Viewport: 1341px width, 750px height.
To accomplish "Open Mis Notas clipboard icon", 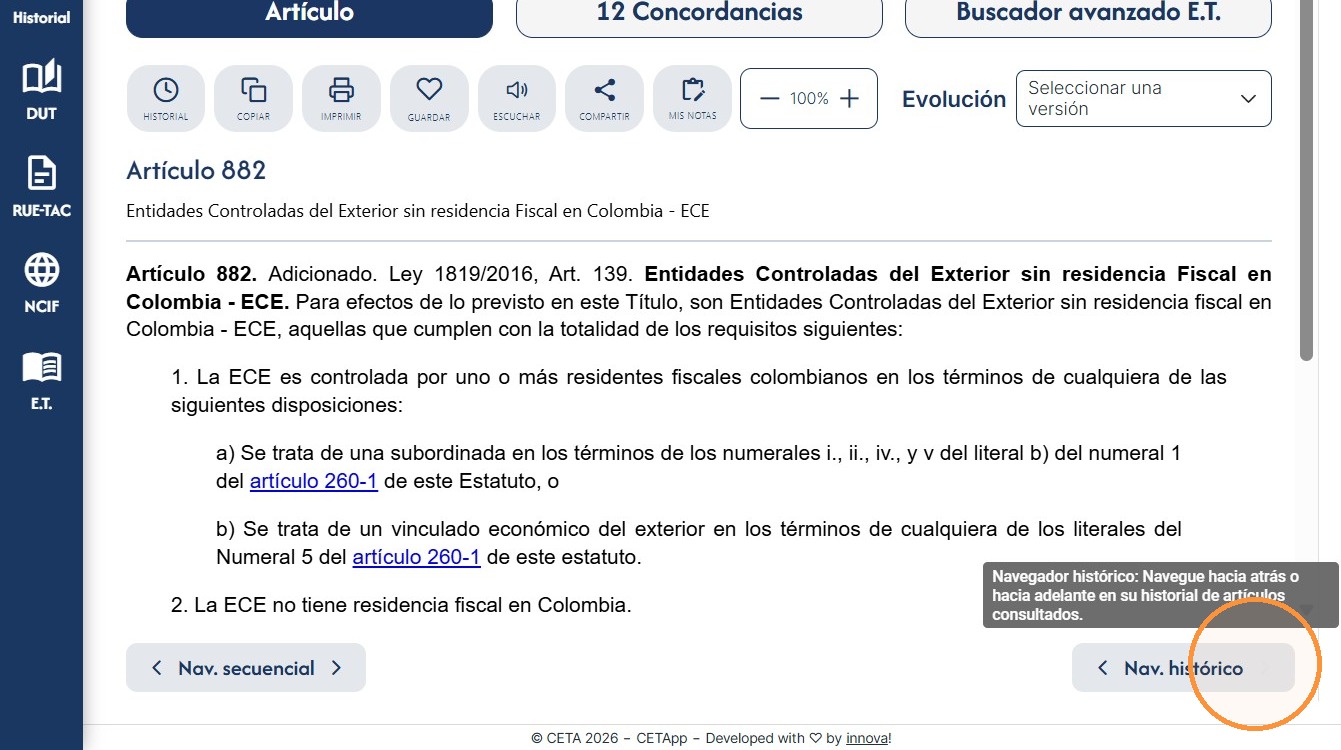I will (x=692, y=98).
